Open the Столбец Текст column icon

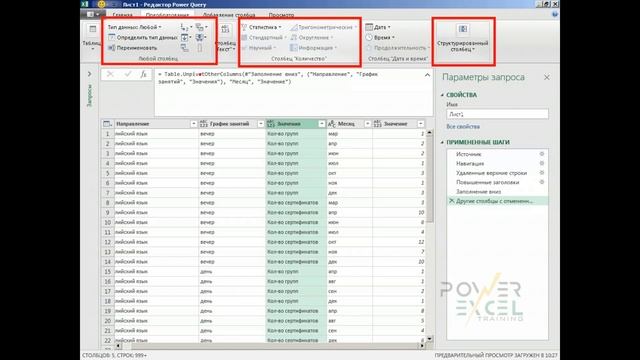[225, 29]
